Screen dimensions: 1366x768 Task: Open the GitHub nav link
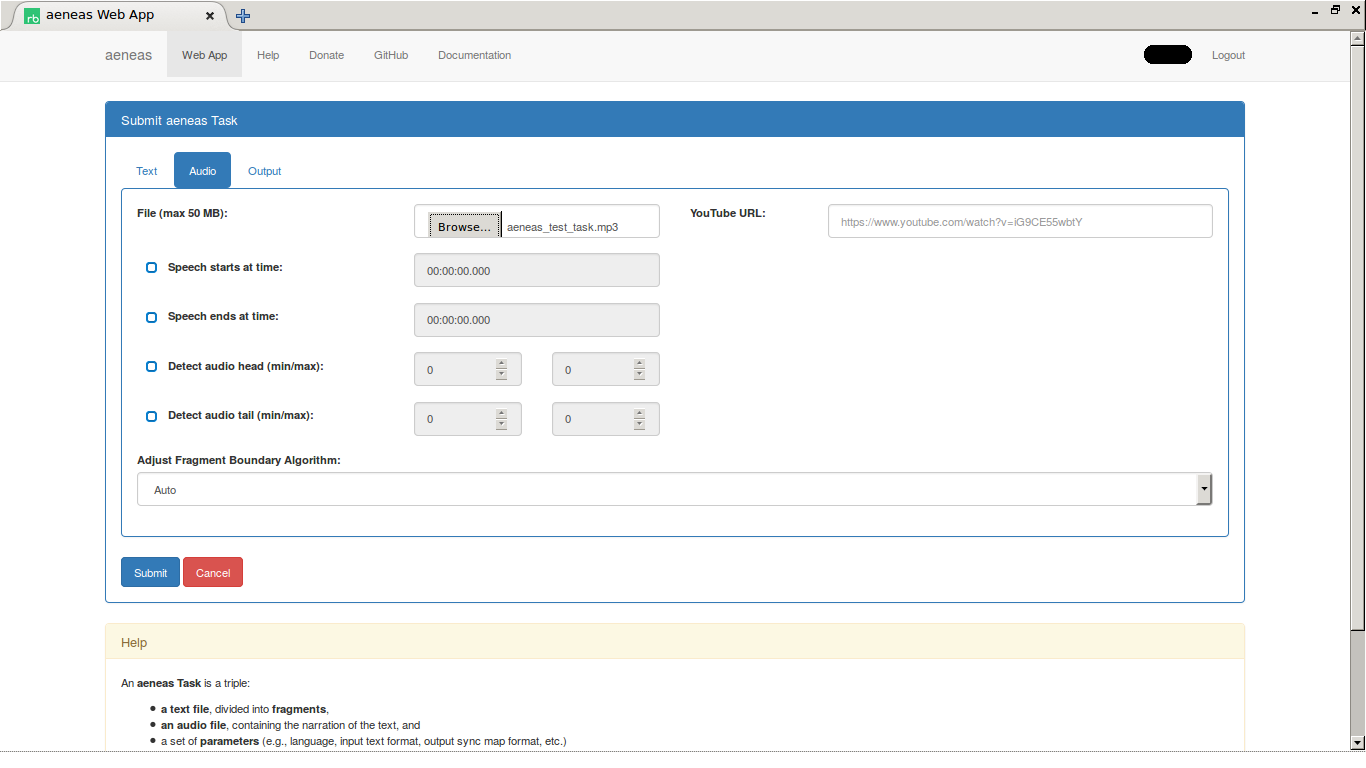(391, 55)
